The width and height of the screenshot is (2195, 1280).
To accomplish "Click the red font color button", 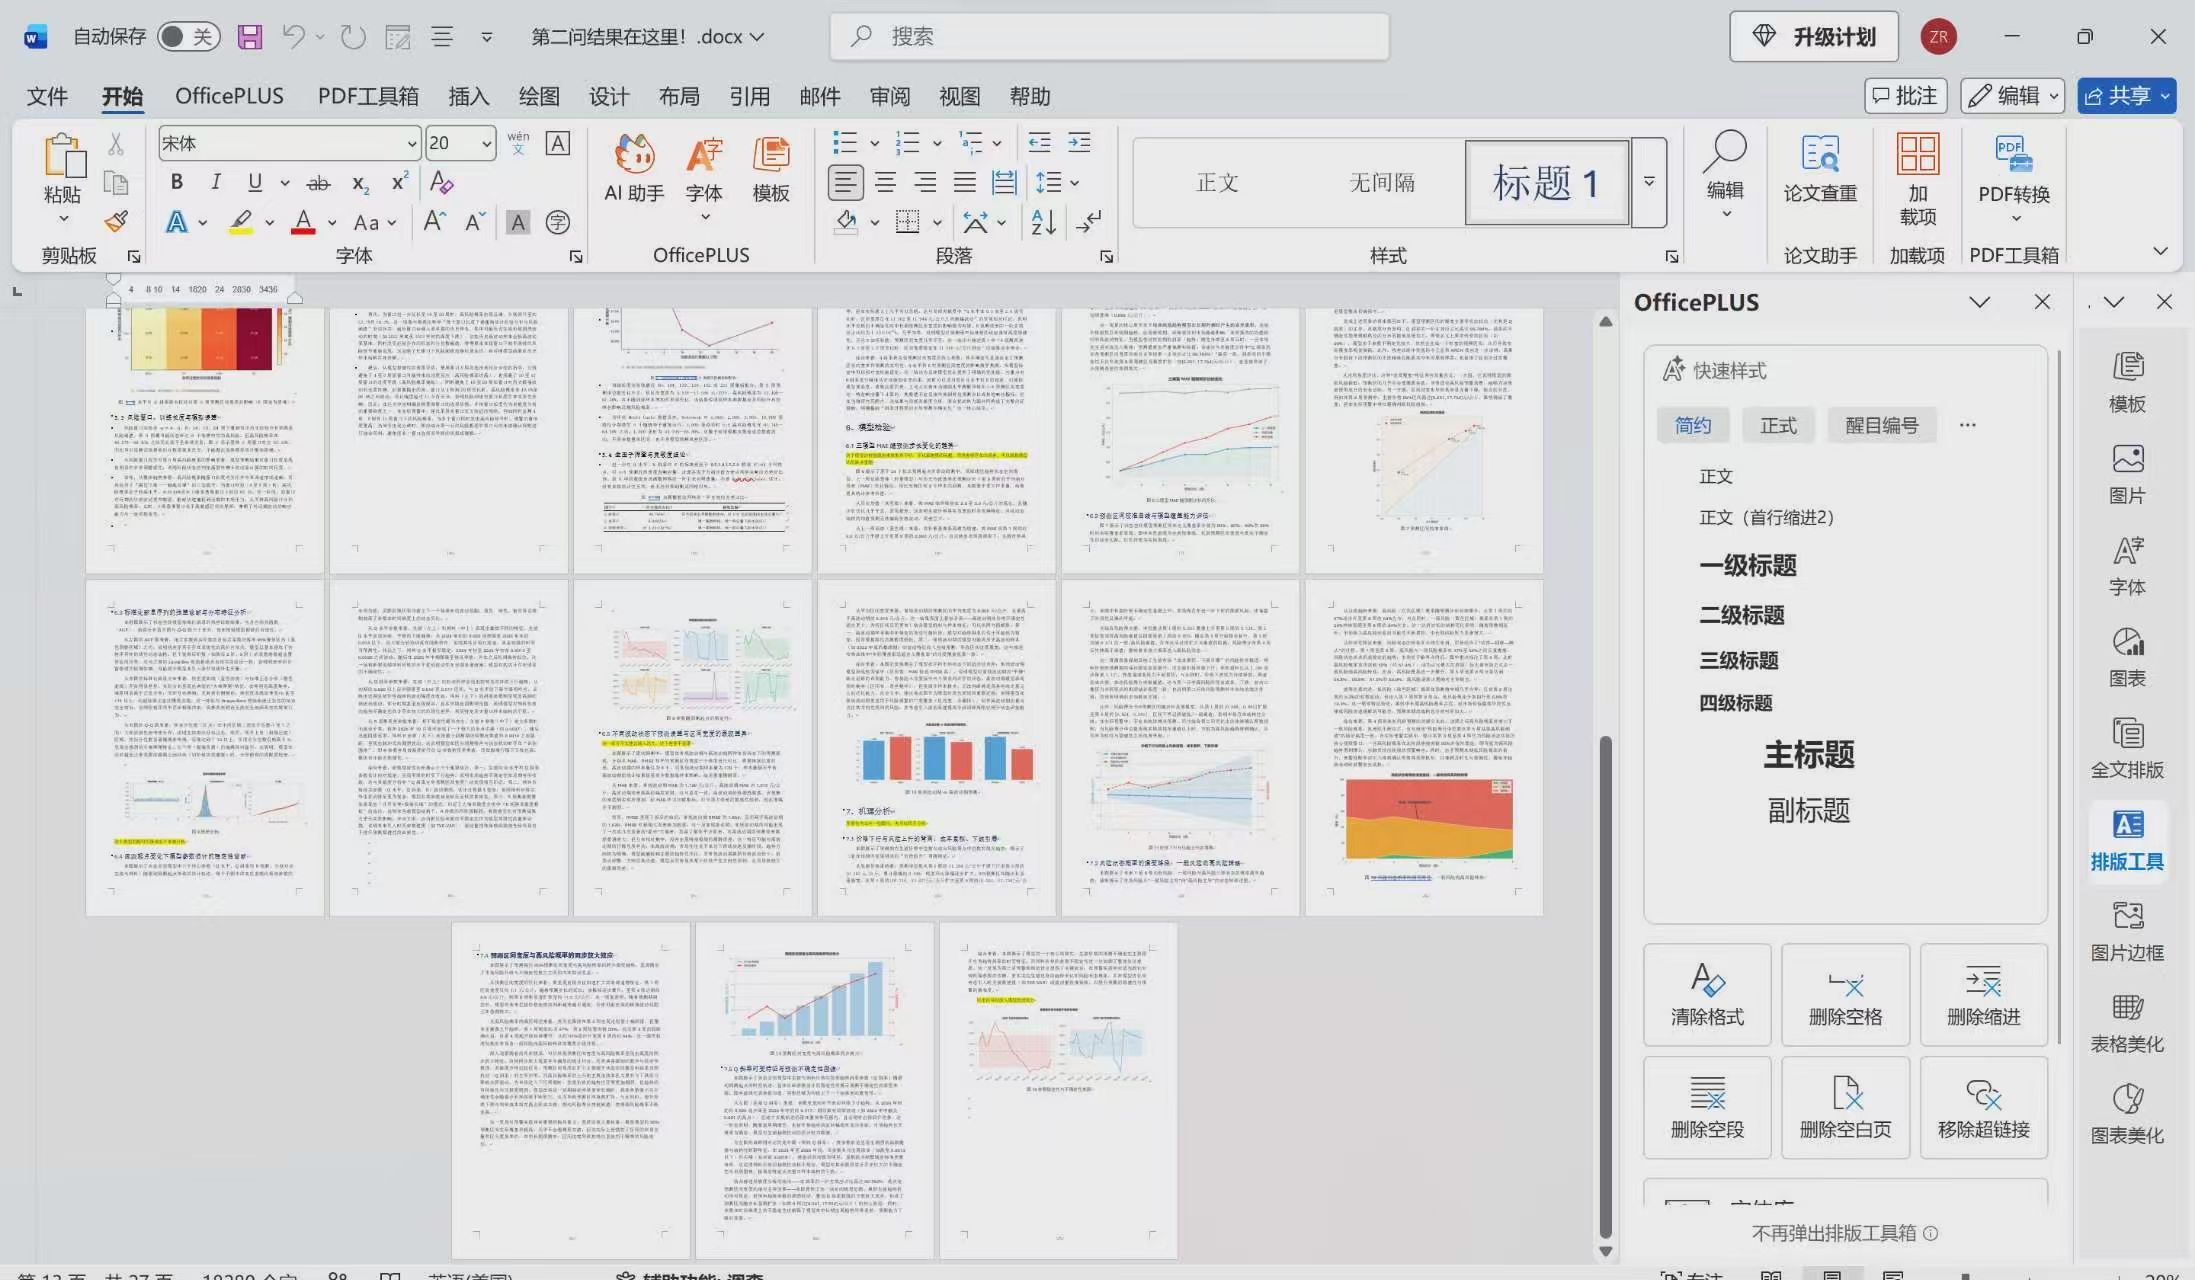I will coord(303,221).
